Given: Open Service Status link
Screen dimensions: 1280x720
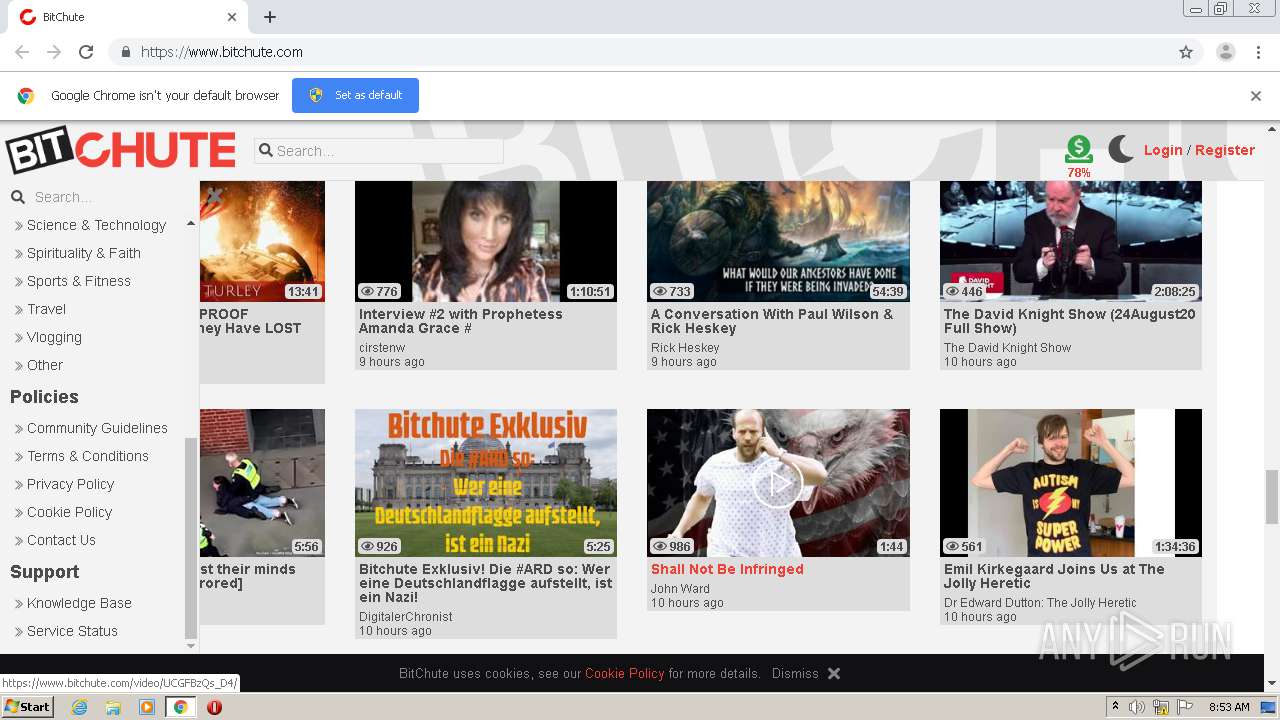Looking at the screenshot, I should 72,631.
